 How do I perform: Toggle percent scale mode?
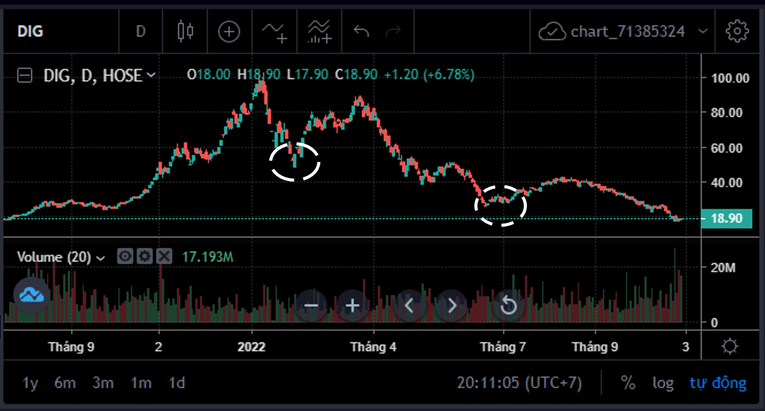[628, 382]
